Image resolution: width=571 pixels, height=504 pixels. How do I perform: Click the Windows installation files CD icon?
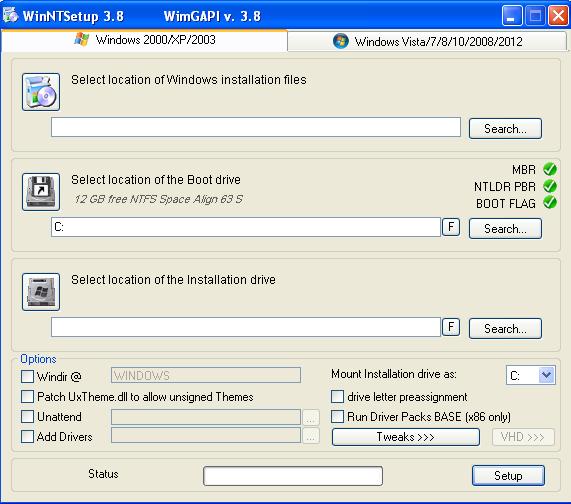click(41, 92)
